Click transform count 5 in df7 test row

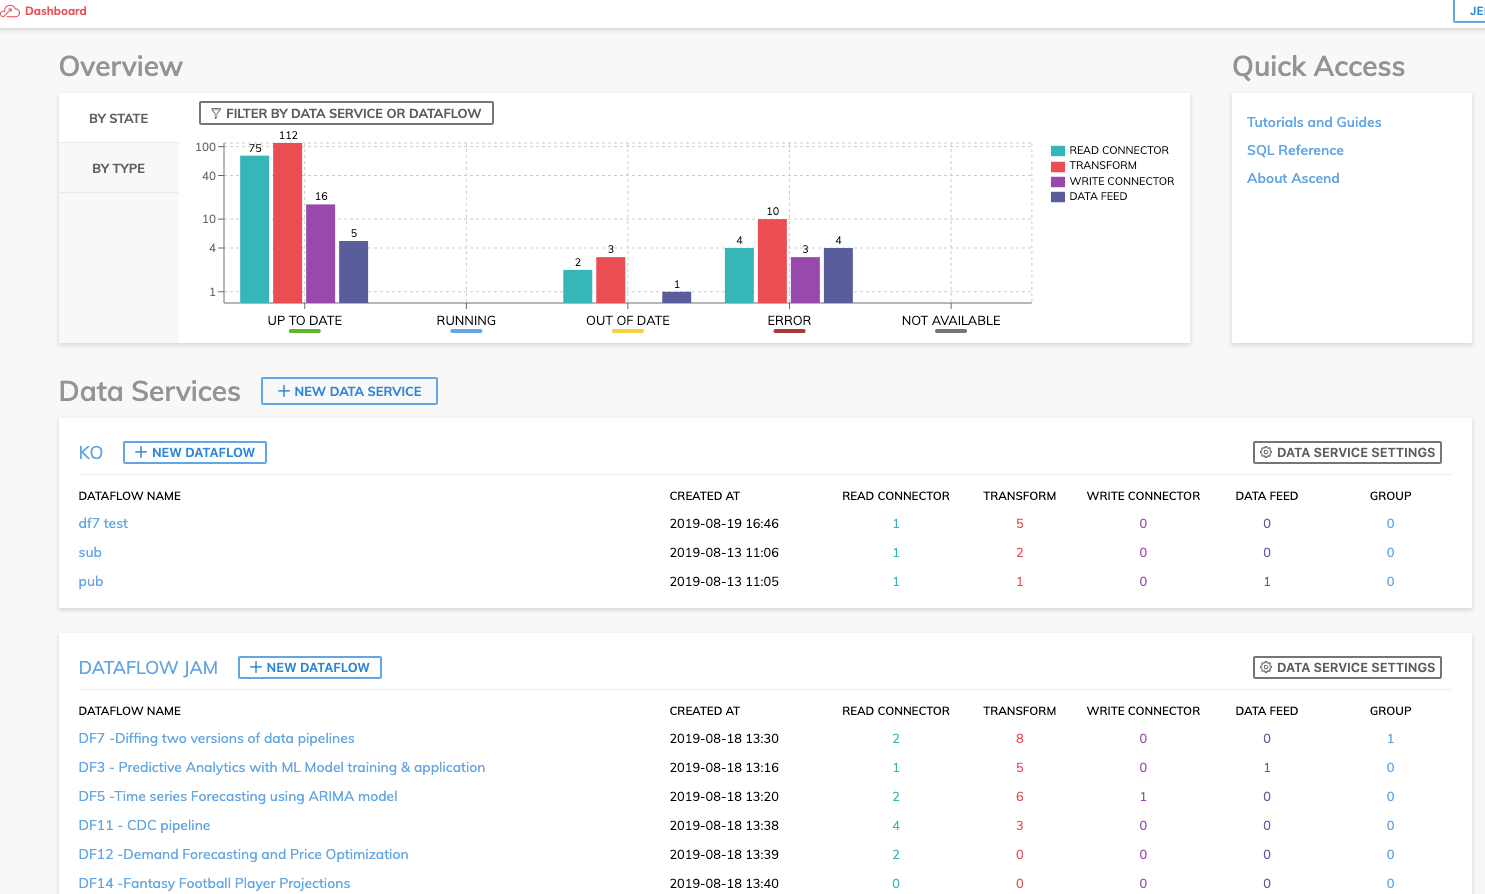(x=1020, y=524)
